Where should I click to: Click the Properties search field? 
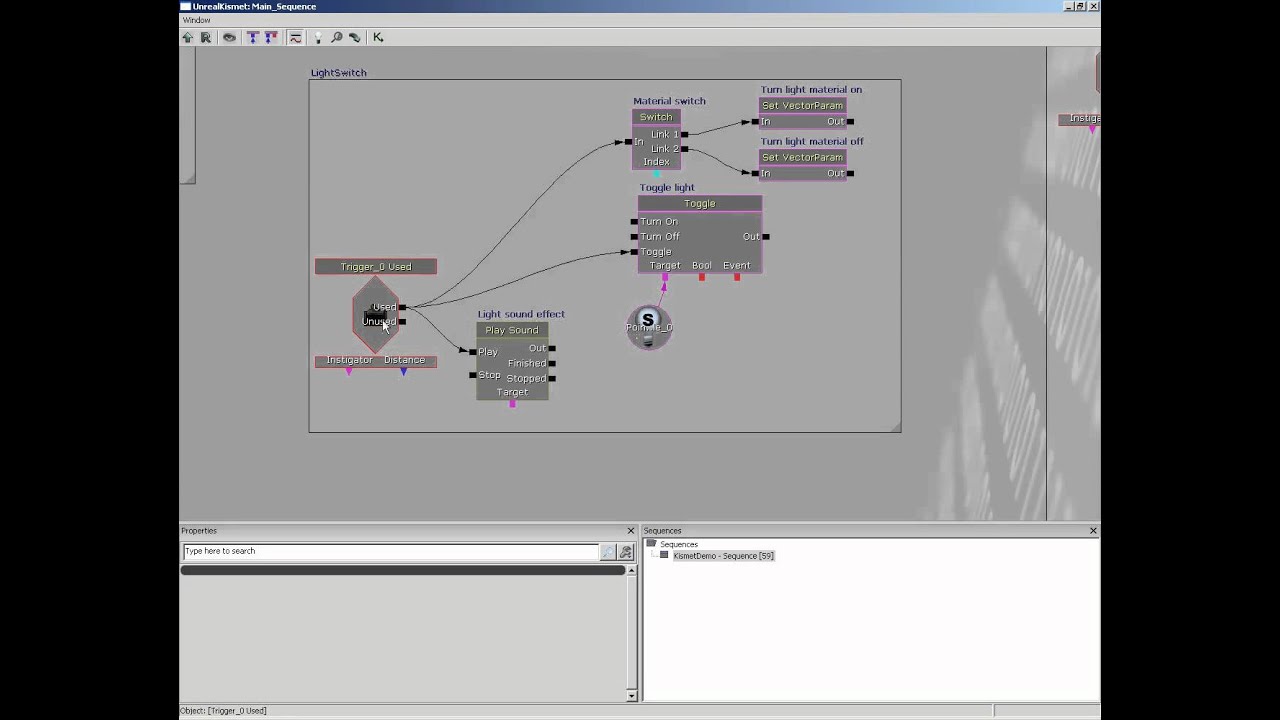pyautogui.click(x=391, y=551)
